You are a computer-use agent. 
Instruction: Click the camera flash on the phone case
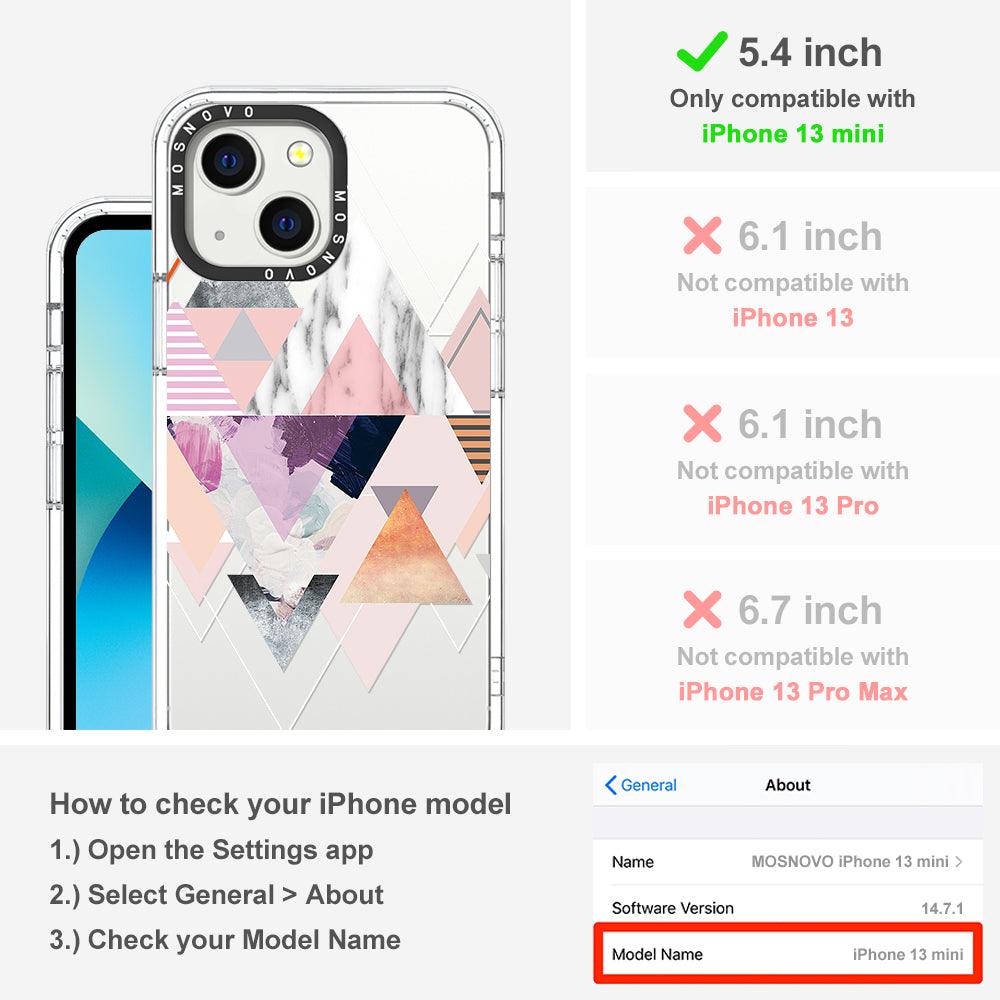[x=300, y=154]
